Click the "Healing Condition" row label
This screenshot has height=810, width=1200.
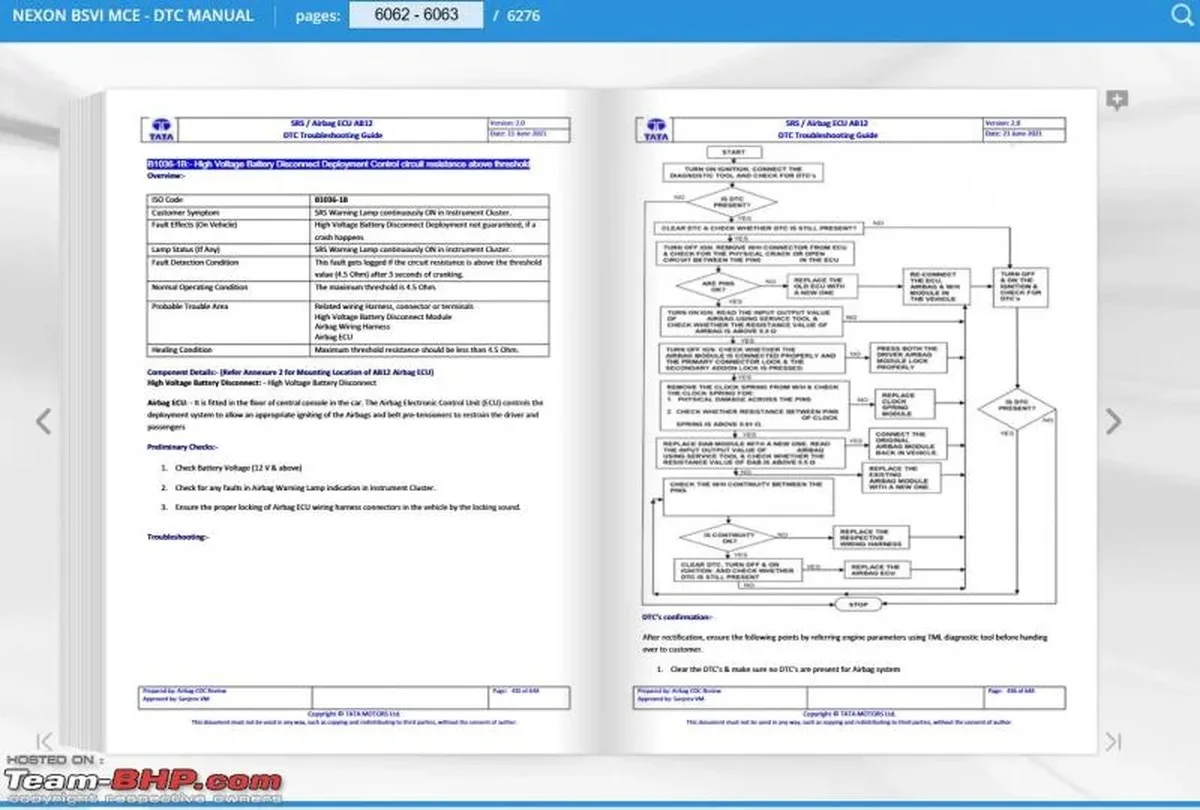[x=229, y=350]
